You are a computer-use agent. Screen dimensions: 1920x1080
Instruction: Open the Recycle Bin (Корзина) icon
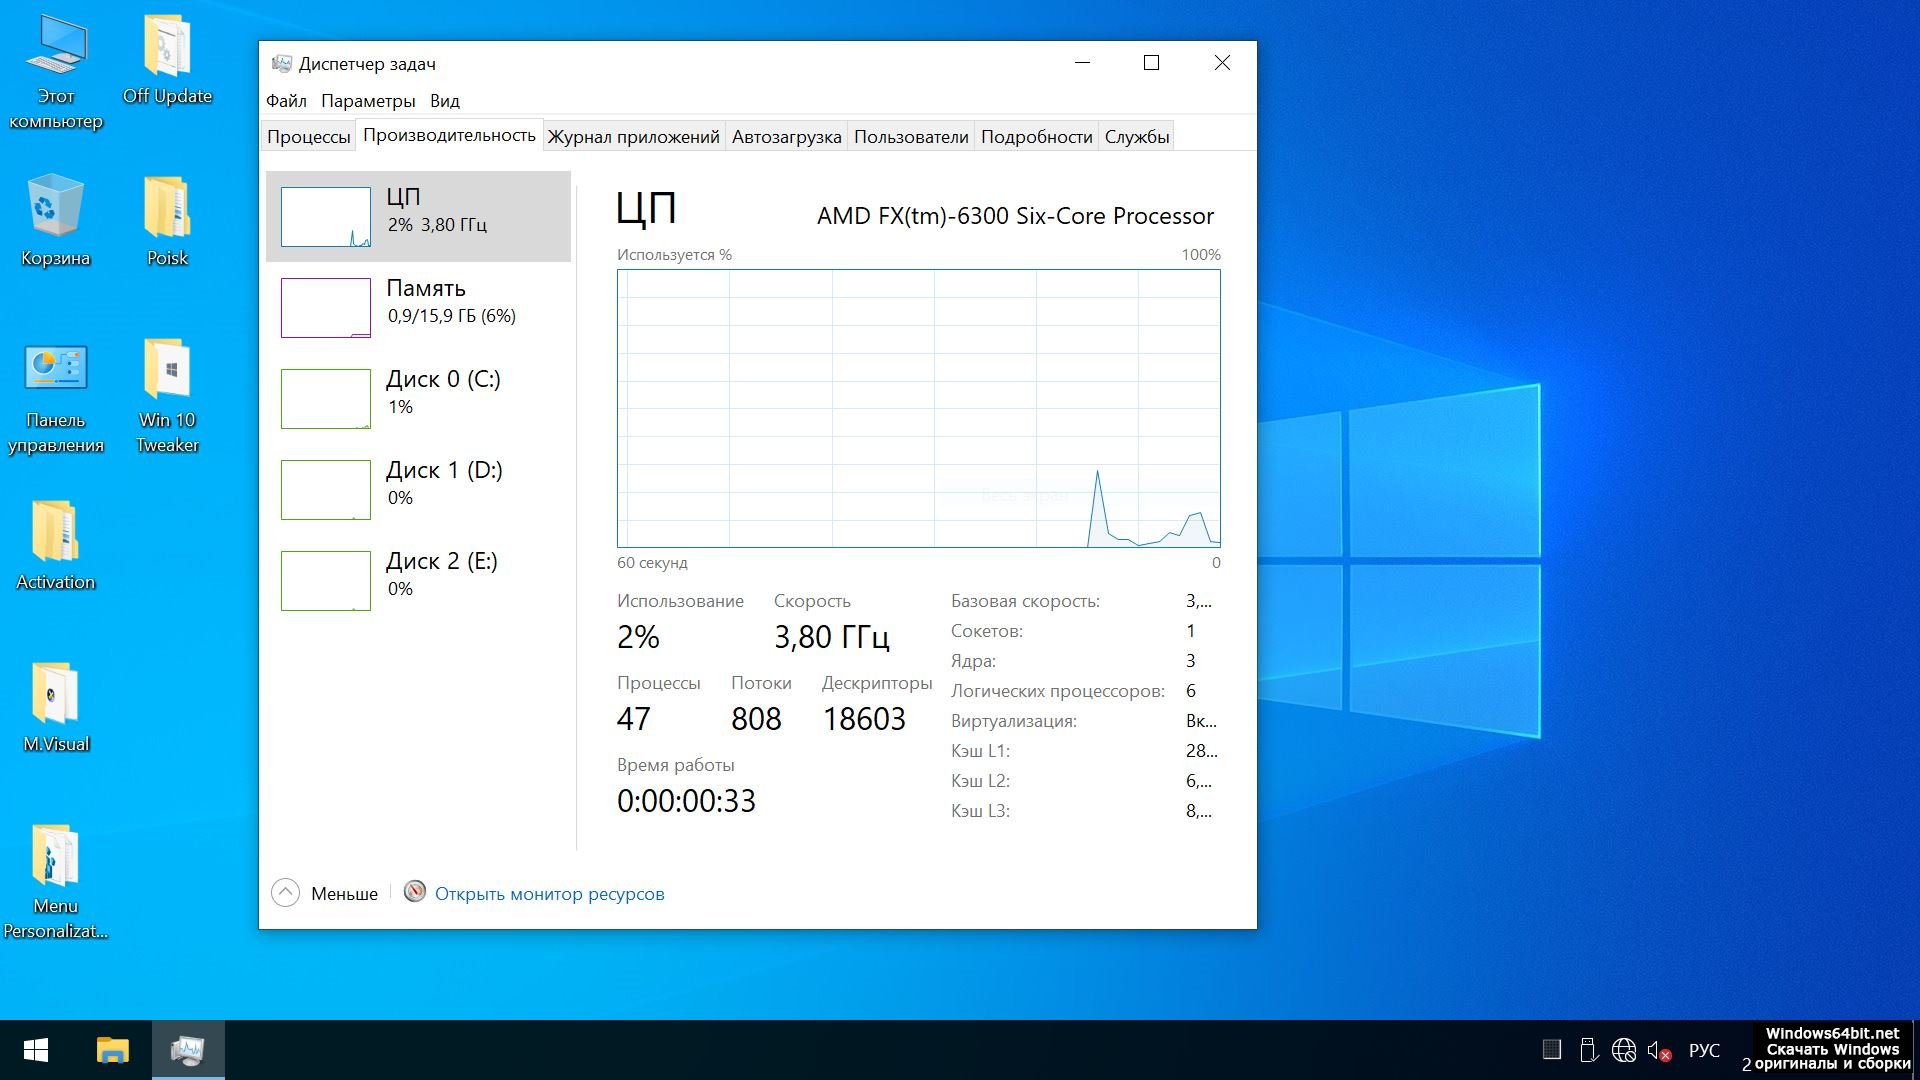point(55,210)
